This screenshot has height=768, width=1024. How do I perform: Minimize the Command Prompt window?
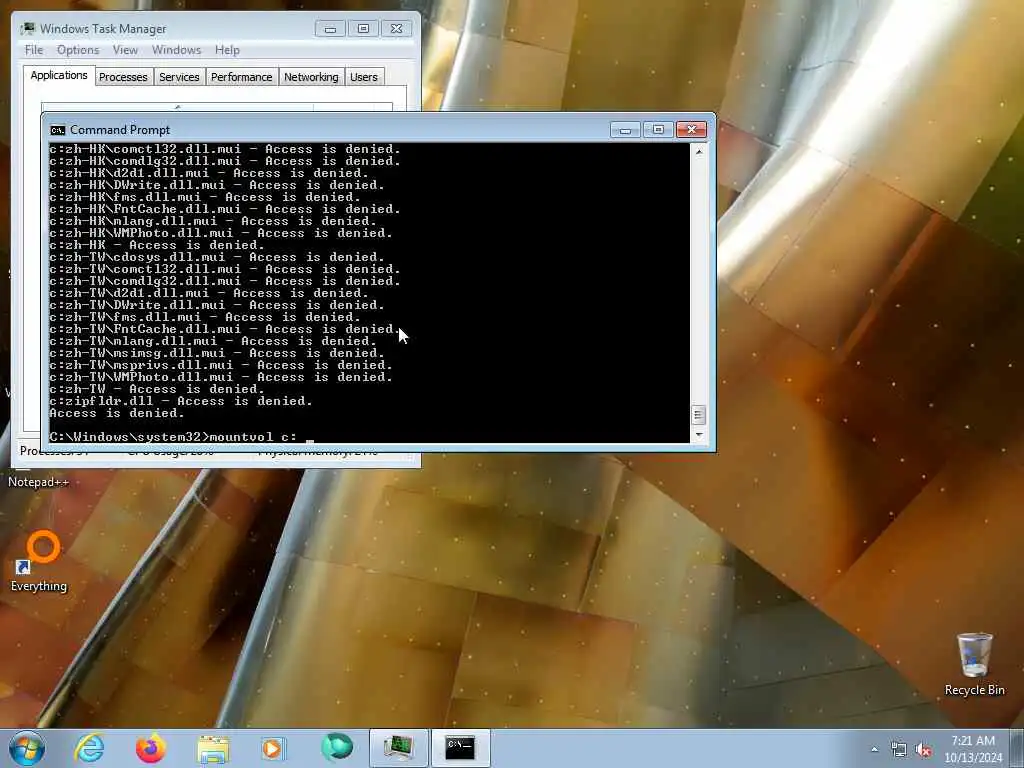click(625, 129)
